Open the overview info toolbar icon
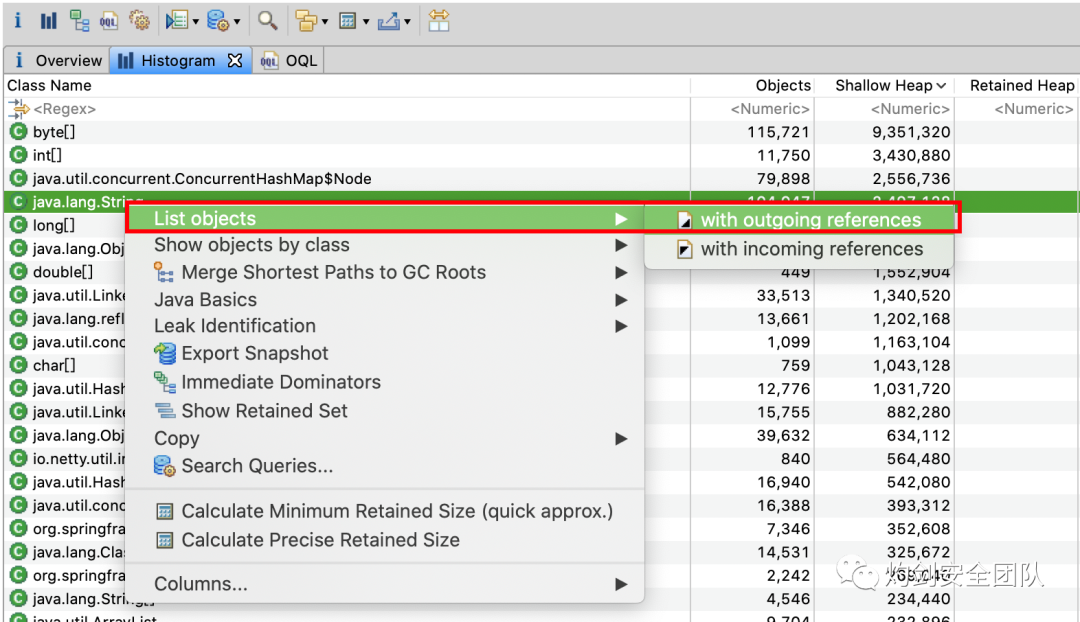Screen dimensions: 1080x622 (18, 21)
